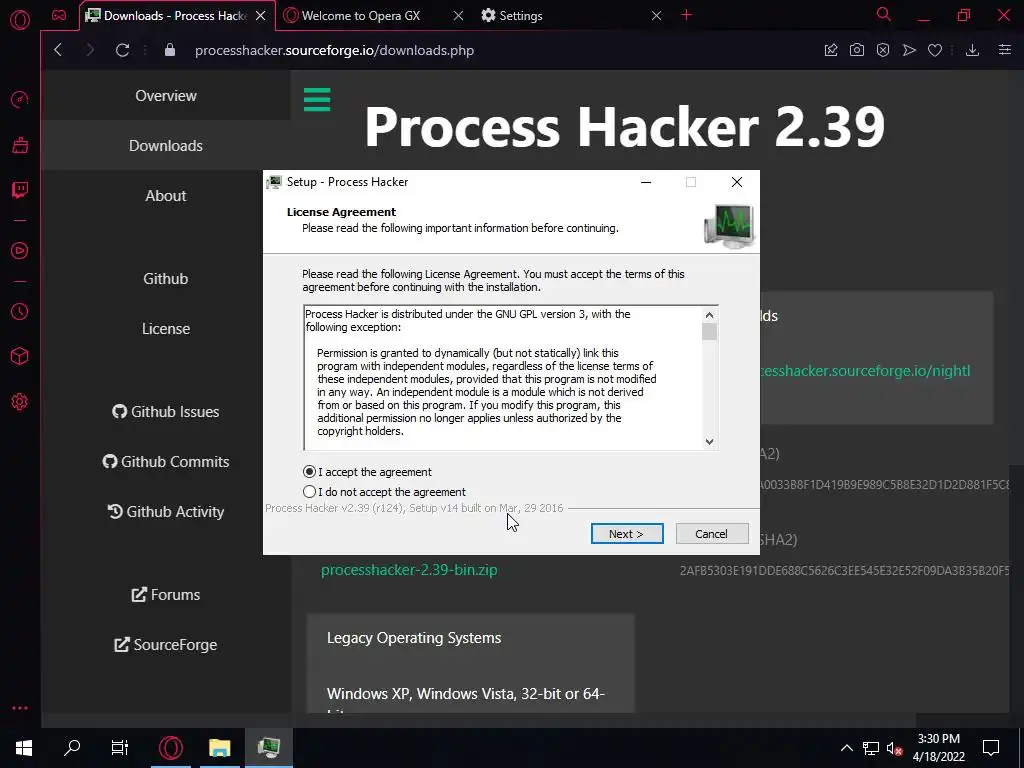The width and height of the screenshot is (1024, 768).
Task: Open ad blocker shield icon
Action: (883, 50)
